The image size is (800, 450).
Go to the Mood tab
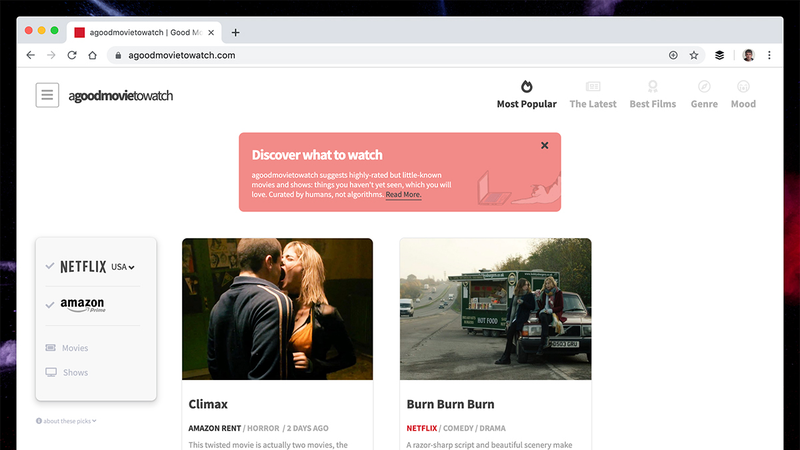click(x=743, y=104)
